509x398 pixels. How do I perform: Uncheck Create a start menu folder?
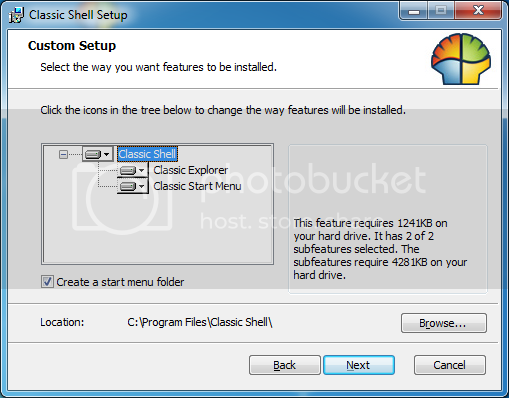[x=47, y=282]
